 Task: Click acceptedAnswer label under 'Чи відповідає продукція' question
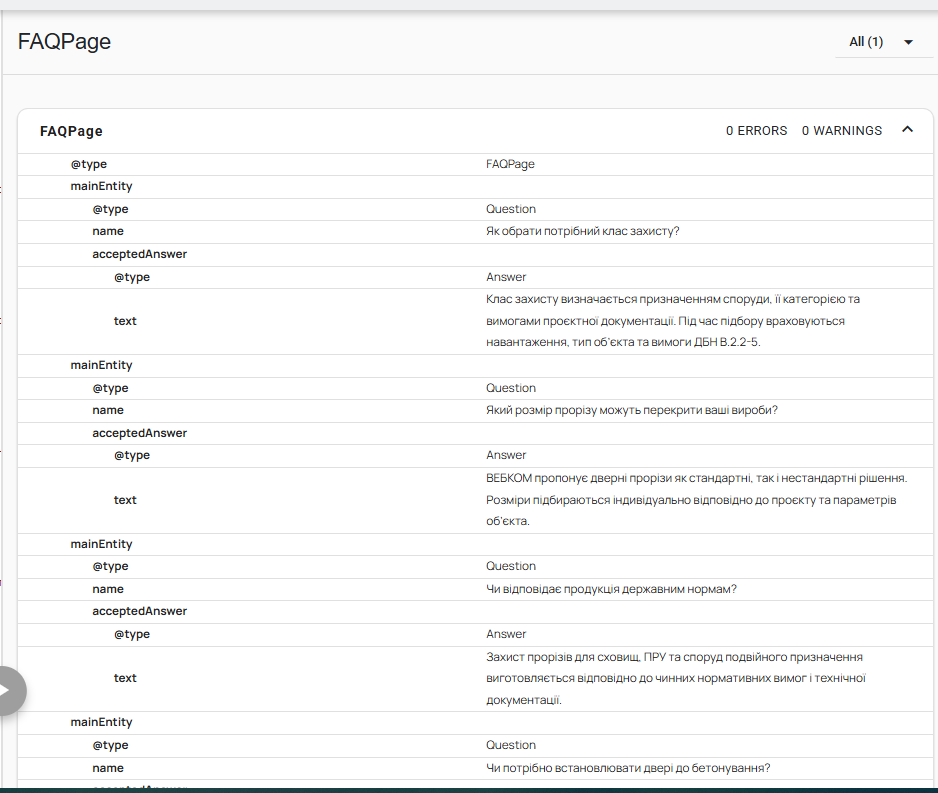click(139, 611)
